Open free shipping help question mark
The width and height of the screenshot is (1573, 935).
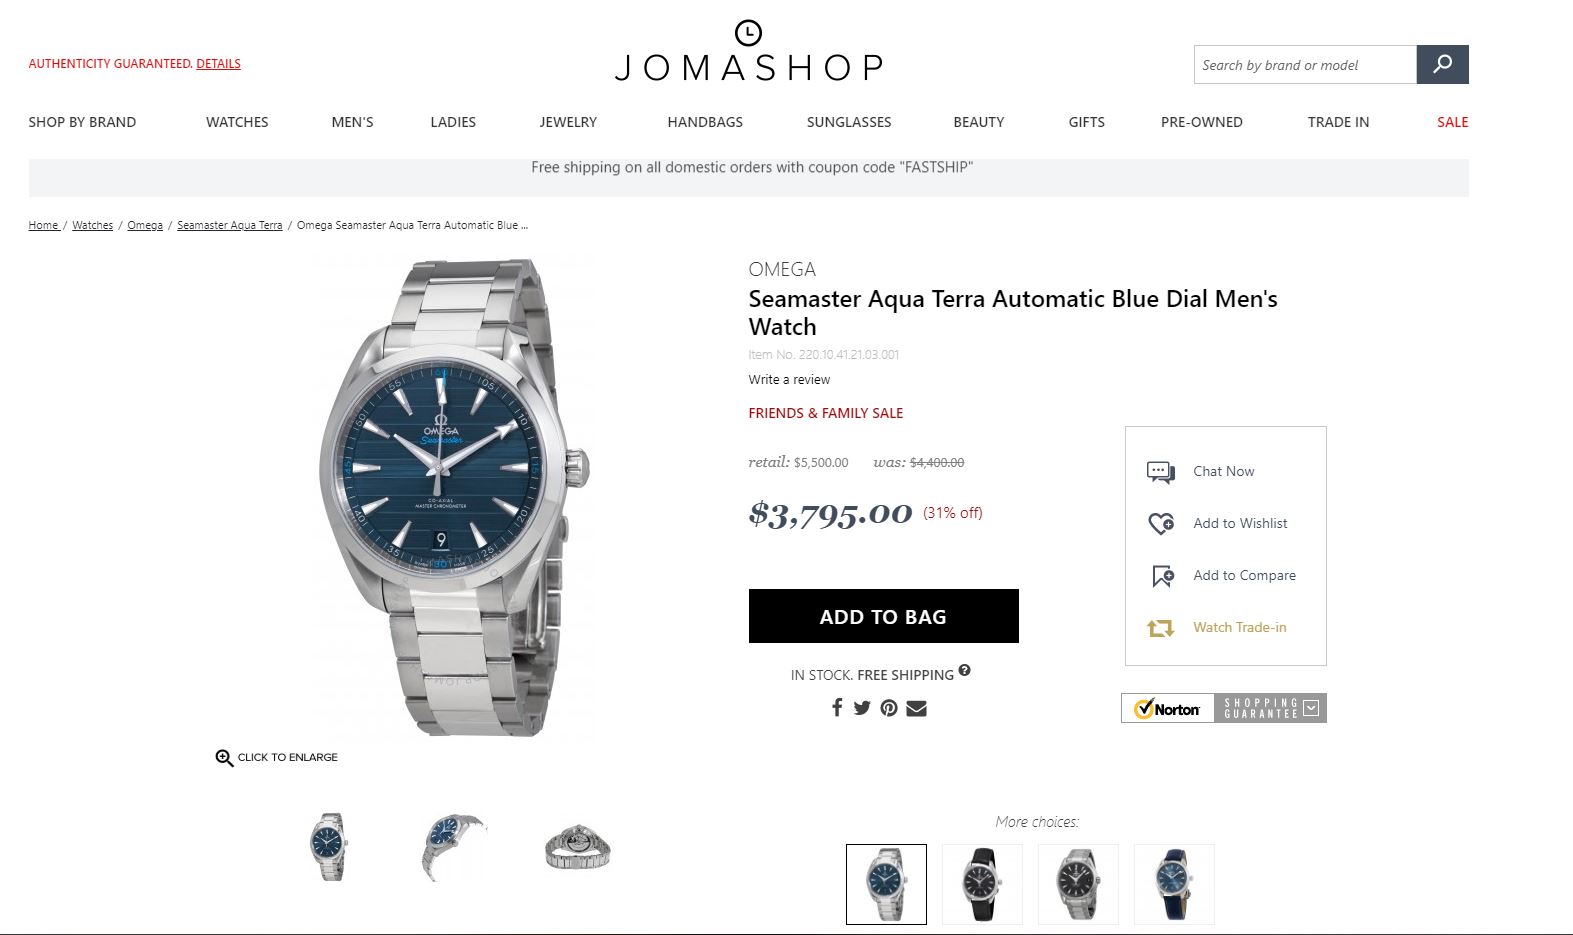pos(964,670)
